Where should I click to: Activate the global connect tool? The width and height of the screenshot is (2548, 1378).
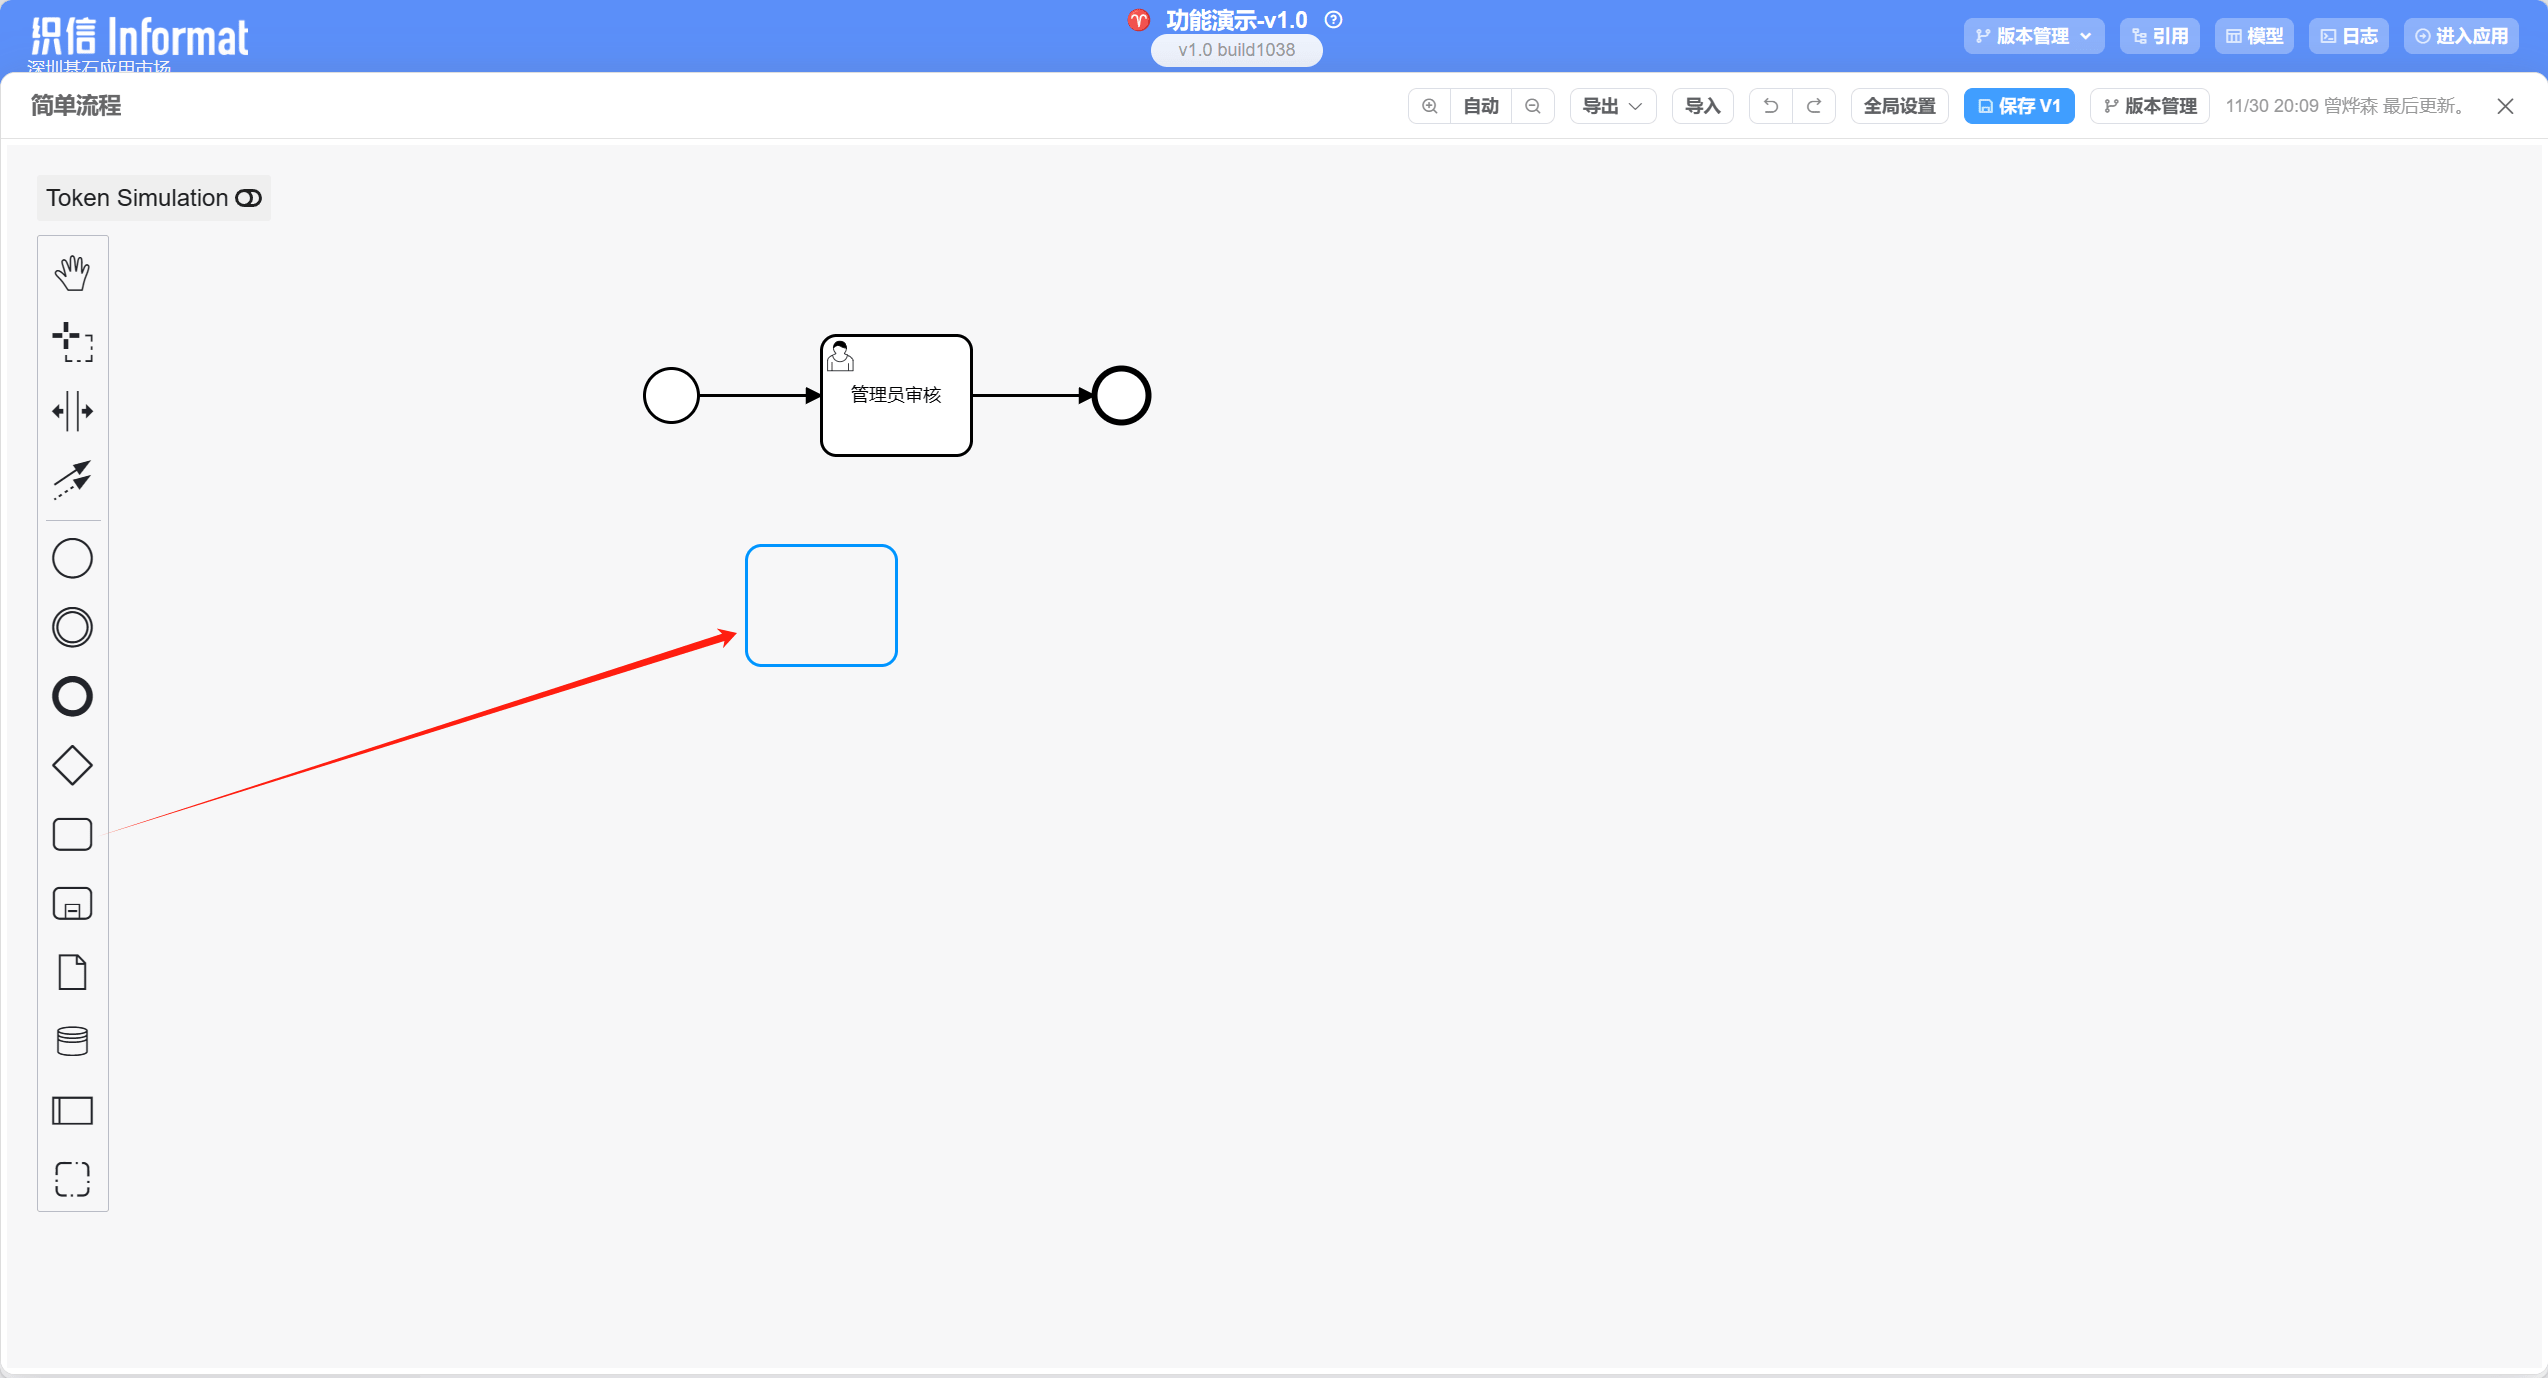(72, 480)
